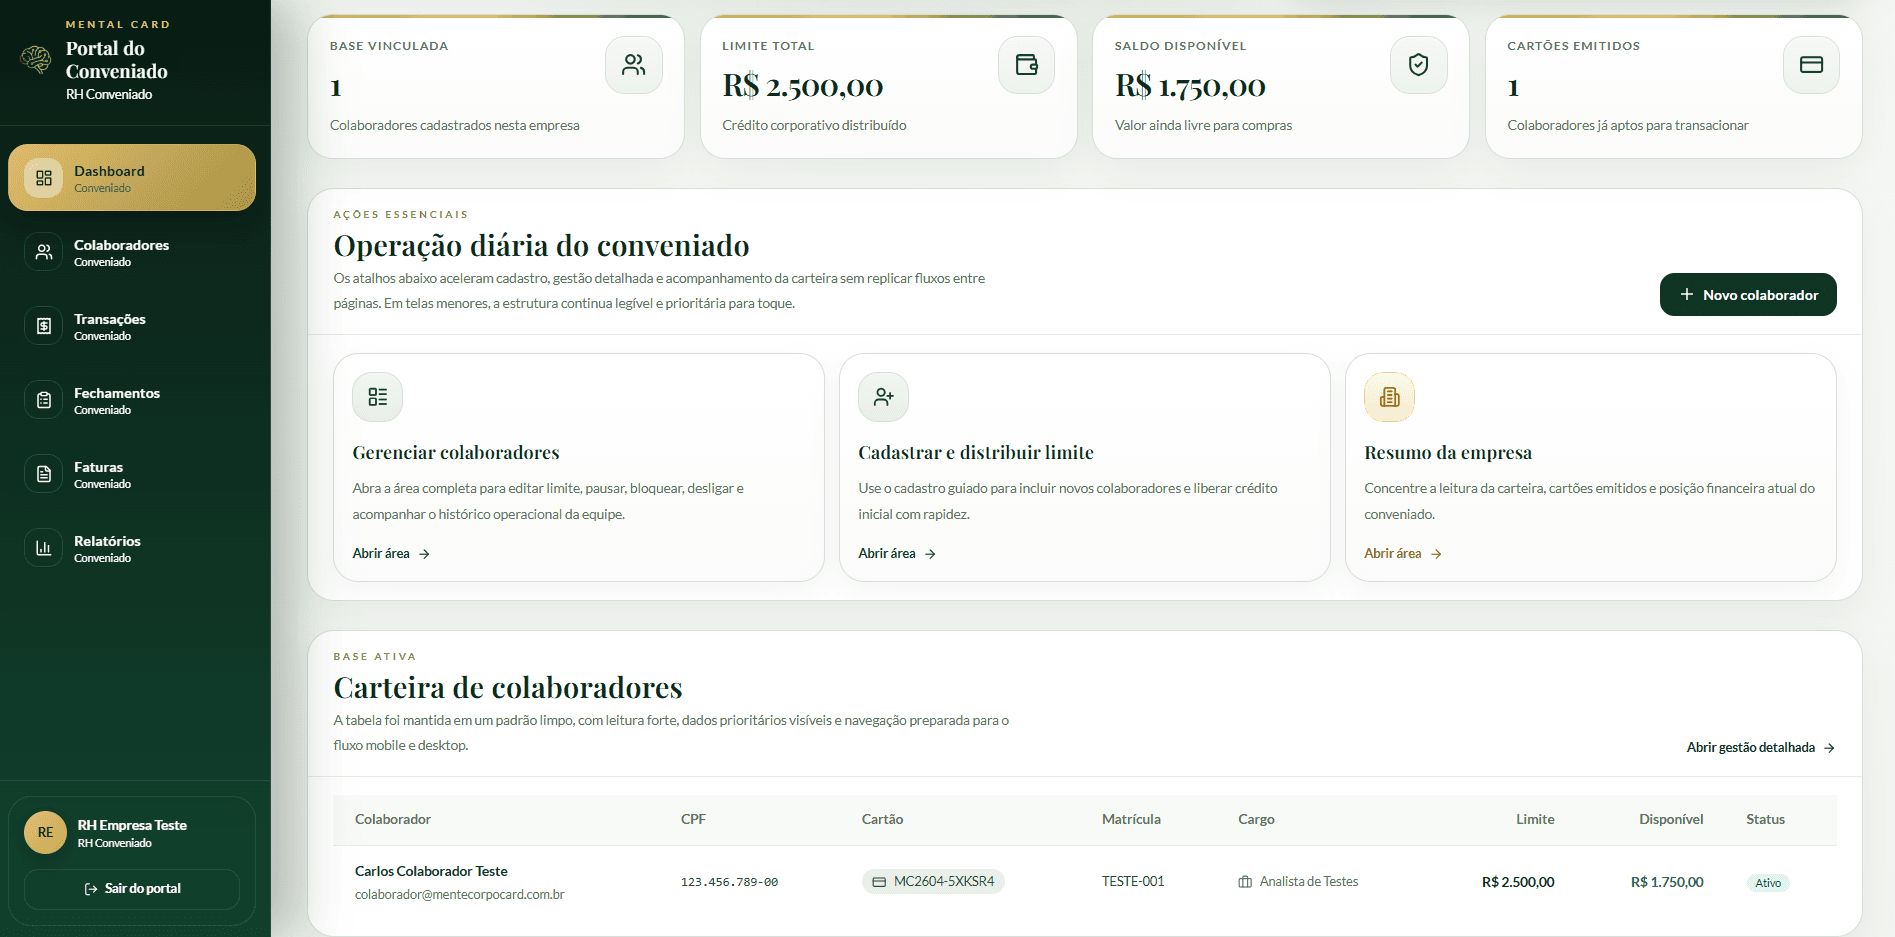The image size is (1895, 937).
Task: Select the Dashboard entry in the sidebar
Action: [131, 177]
